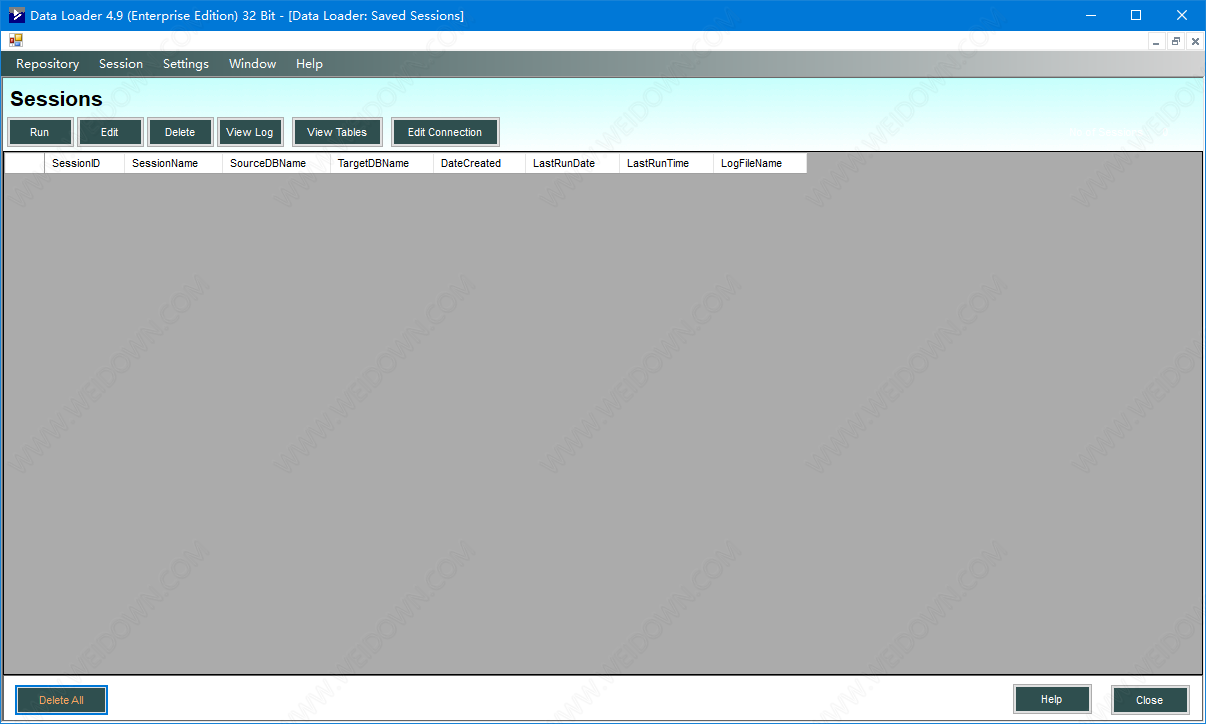Click the Delete button in the toolbar
Screen dimensions: 1206x724
tap(180, 132)
